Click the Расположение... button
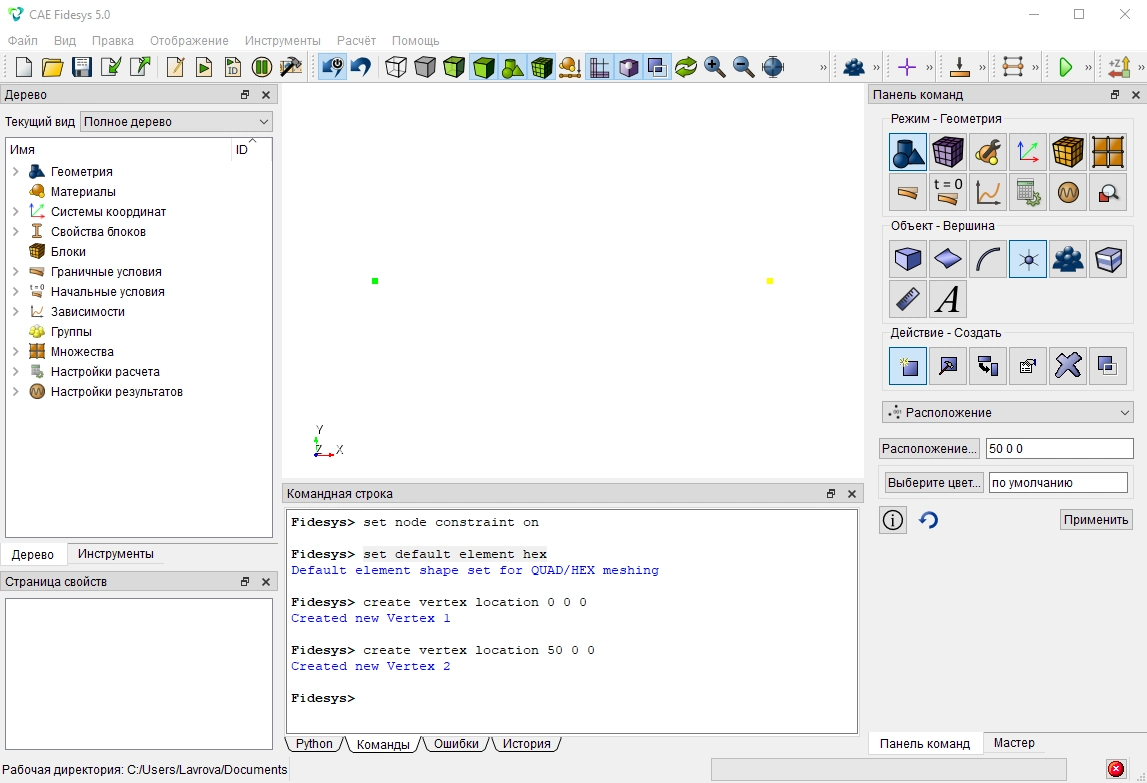 click(929, 449)
